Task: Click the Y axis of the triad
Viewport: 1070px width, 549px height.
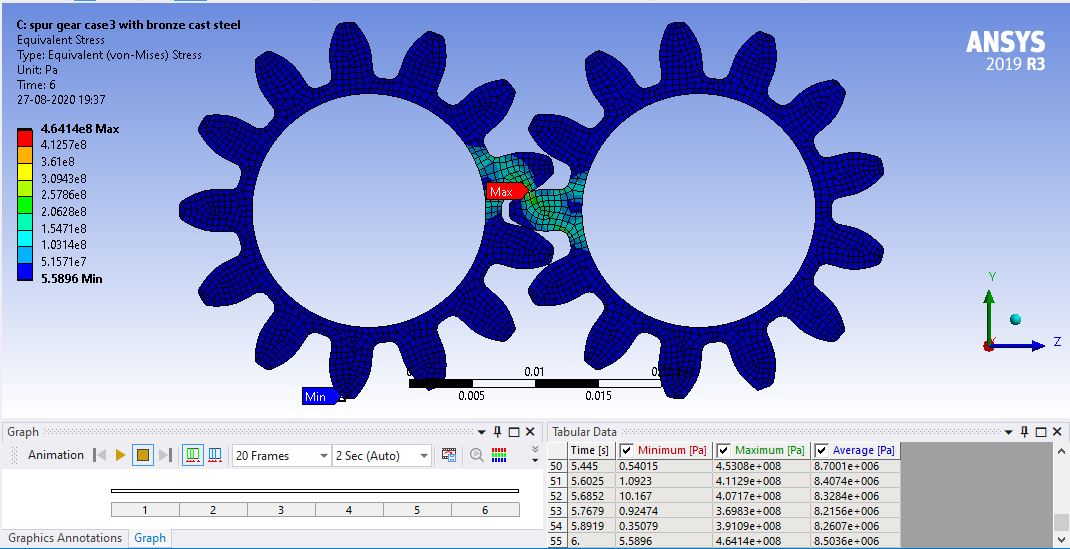Action: (989, 315)
